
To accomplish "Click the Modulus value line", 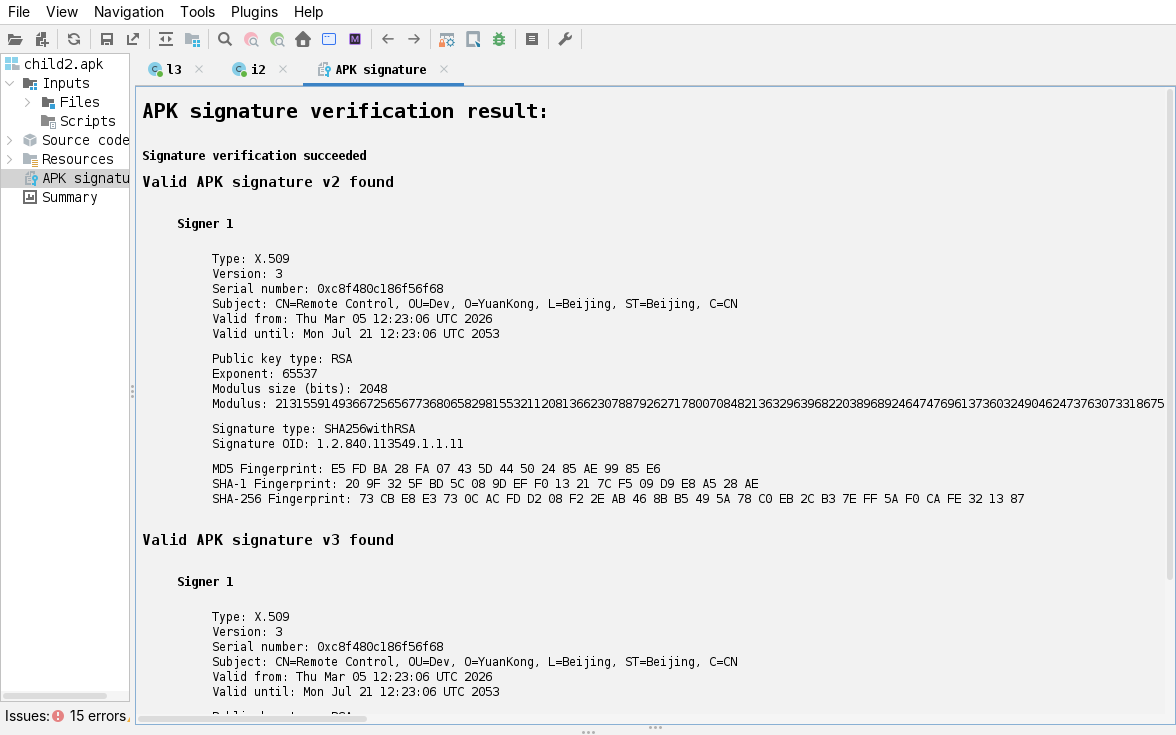I will pyautogui.click(x=688, y=404).
